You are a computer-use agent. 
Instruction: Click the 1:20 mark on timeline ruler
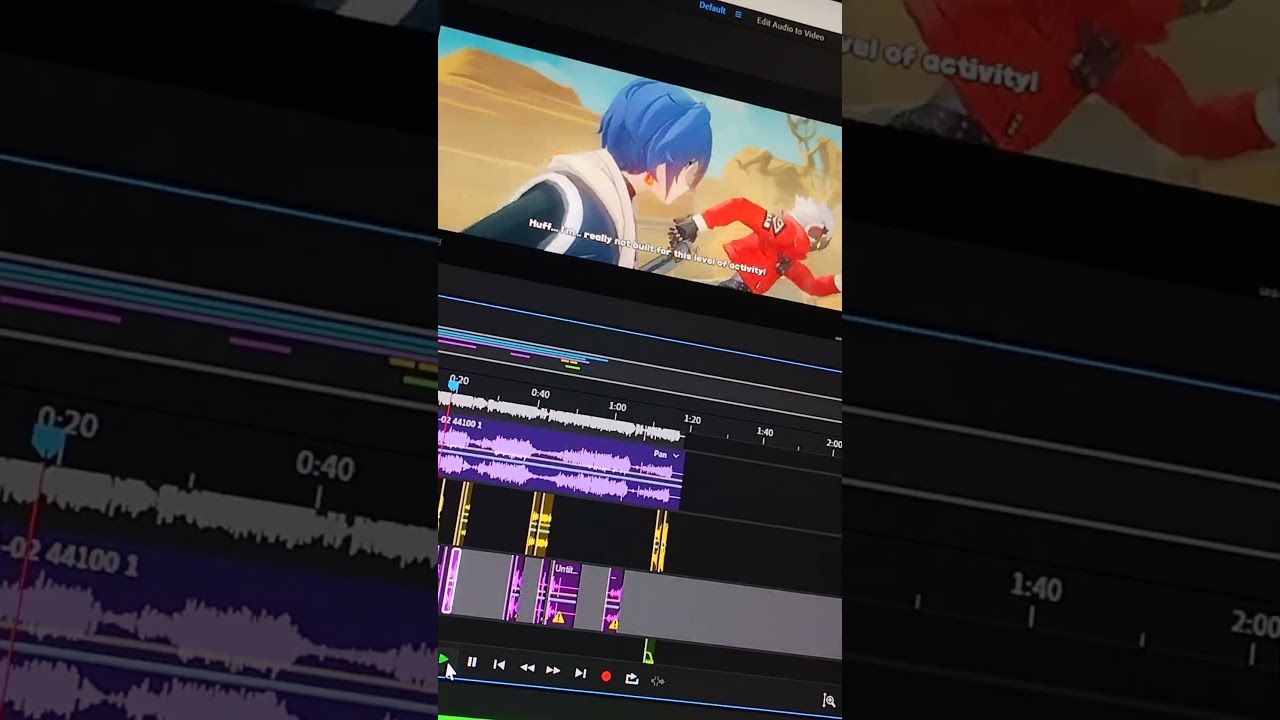pos(692,420)
